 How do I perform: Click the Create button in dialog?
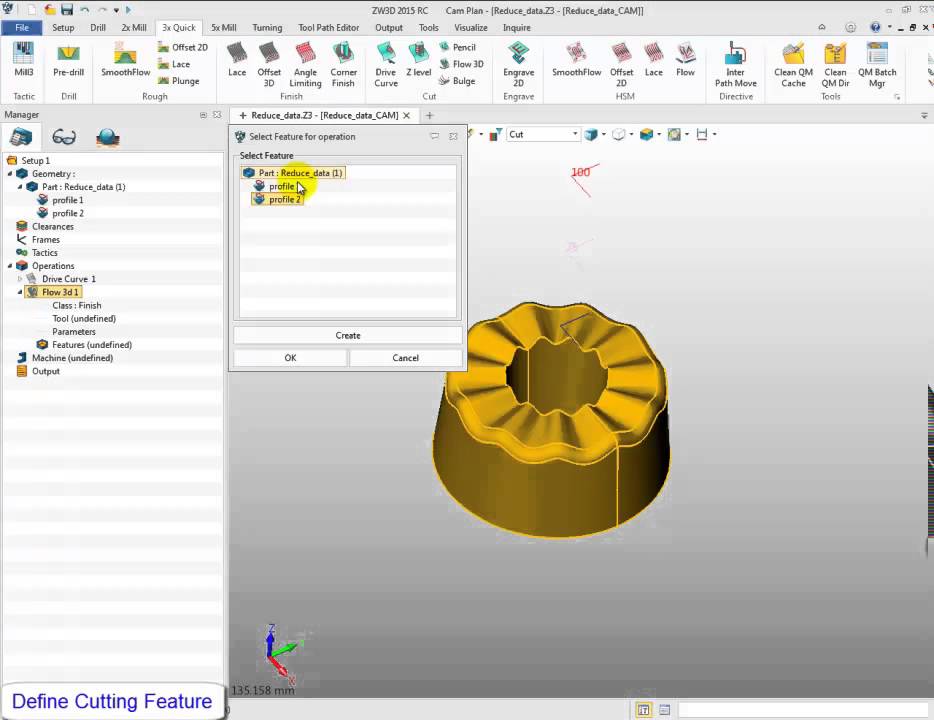(348, 335)
